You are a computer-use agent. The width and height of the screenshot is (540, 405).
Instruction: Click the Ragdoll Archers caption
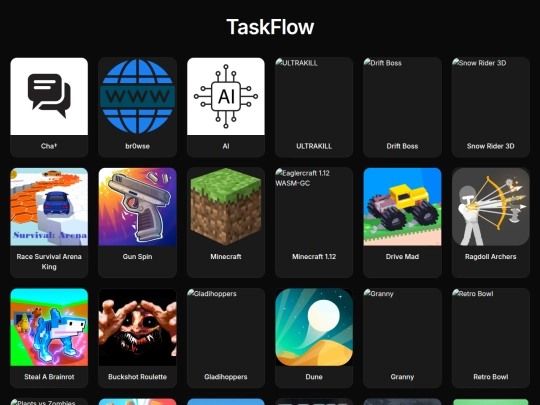(x=491, y=257)
